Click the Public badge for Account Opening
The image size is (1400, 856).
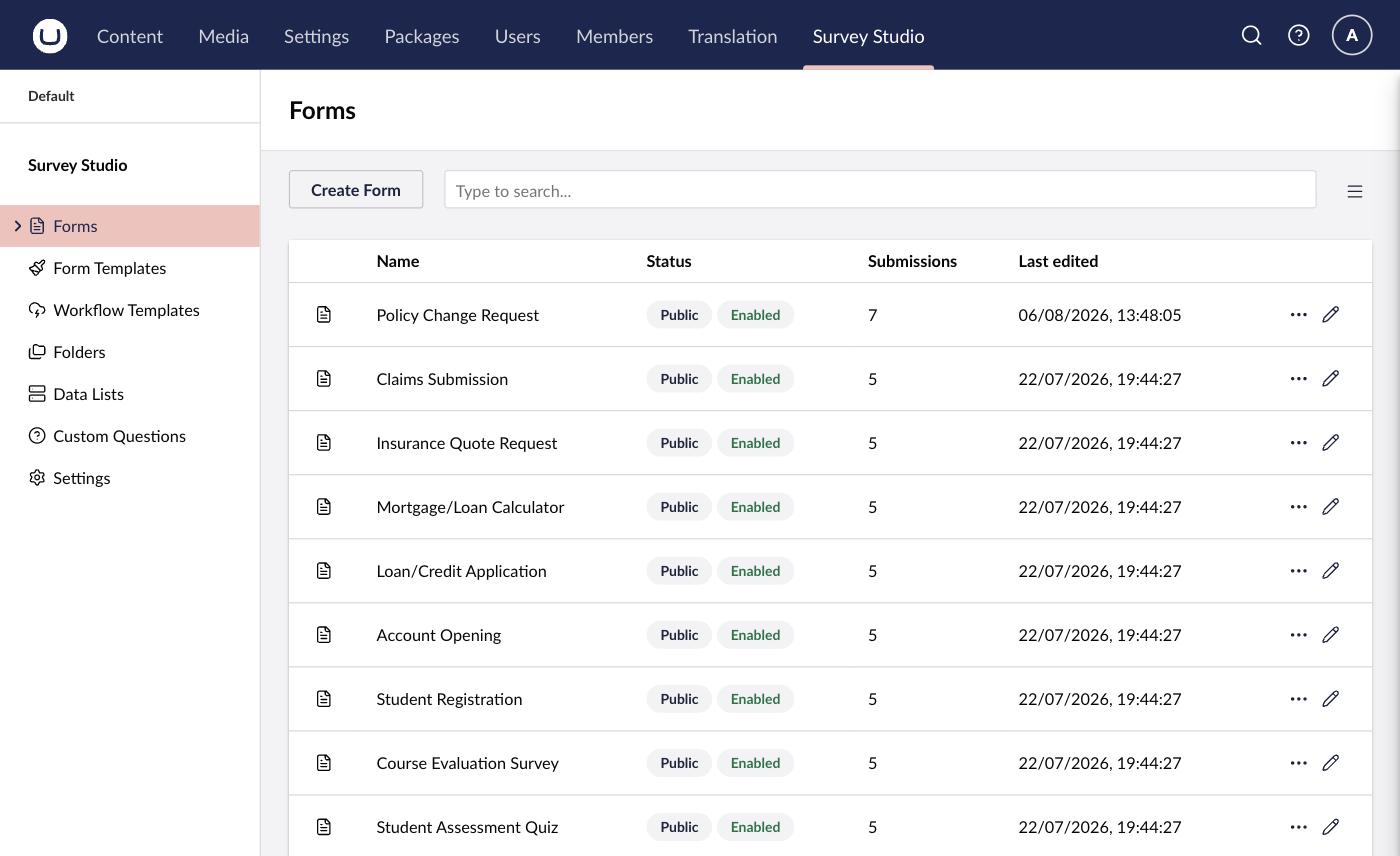click(x=679, y=635)
